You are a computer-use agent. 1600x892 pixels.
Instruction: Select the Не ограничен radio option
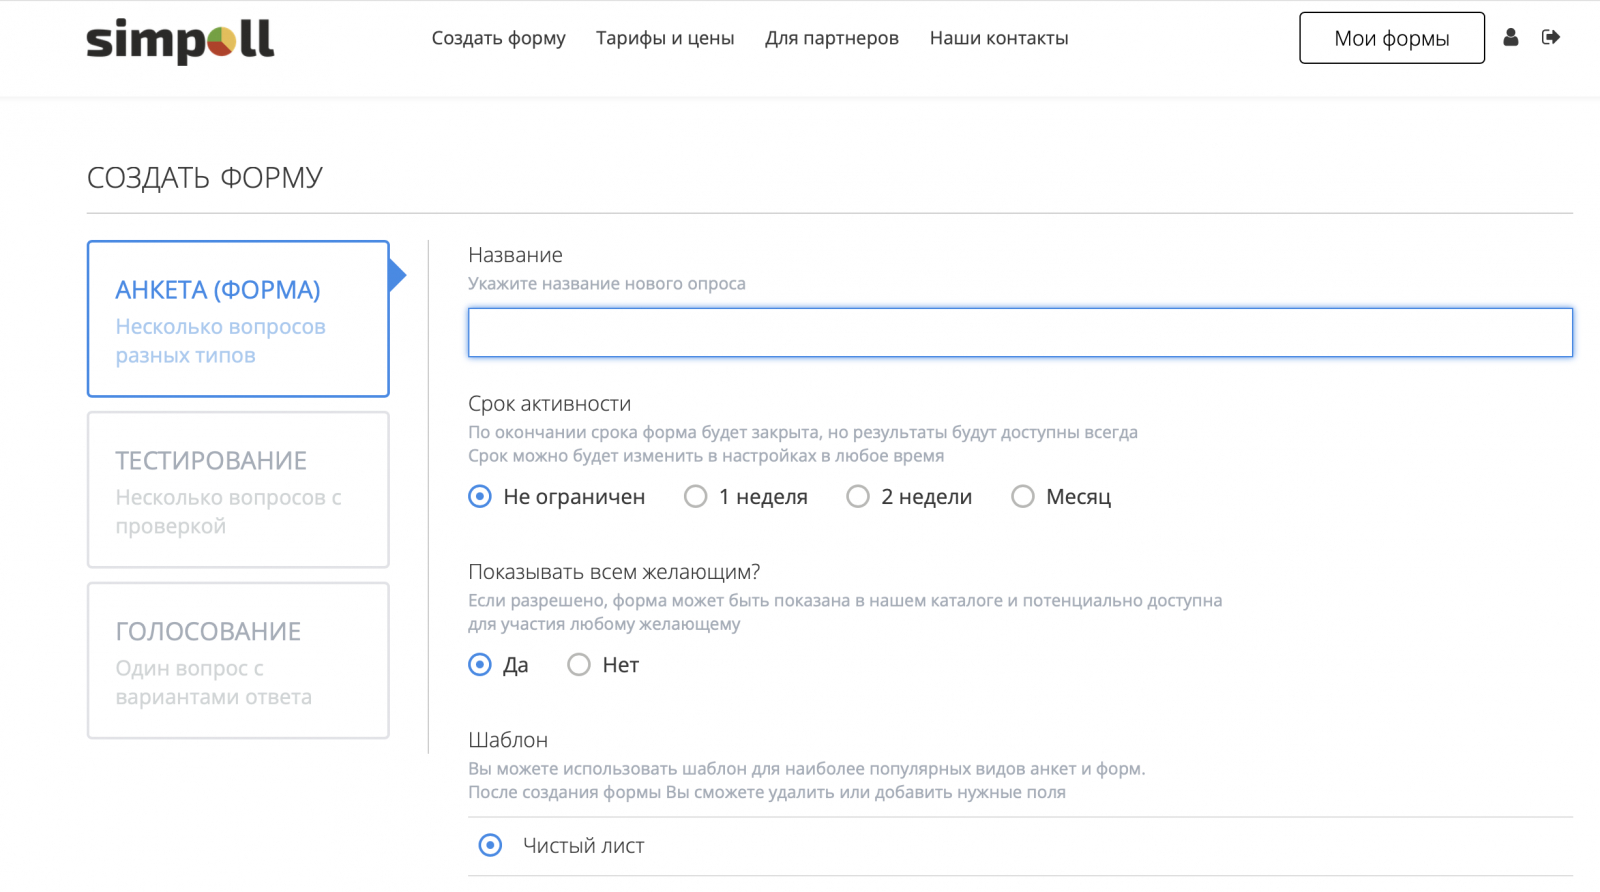pos(481,497)
